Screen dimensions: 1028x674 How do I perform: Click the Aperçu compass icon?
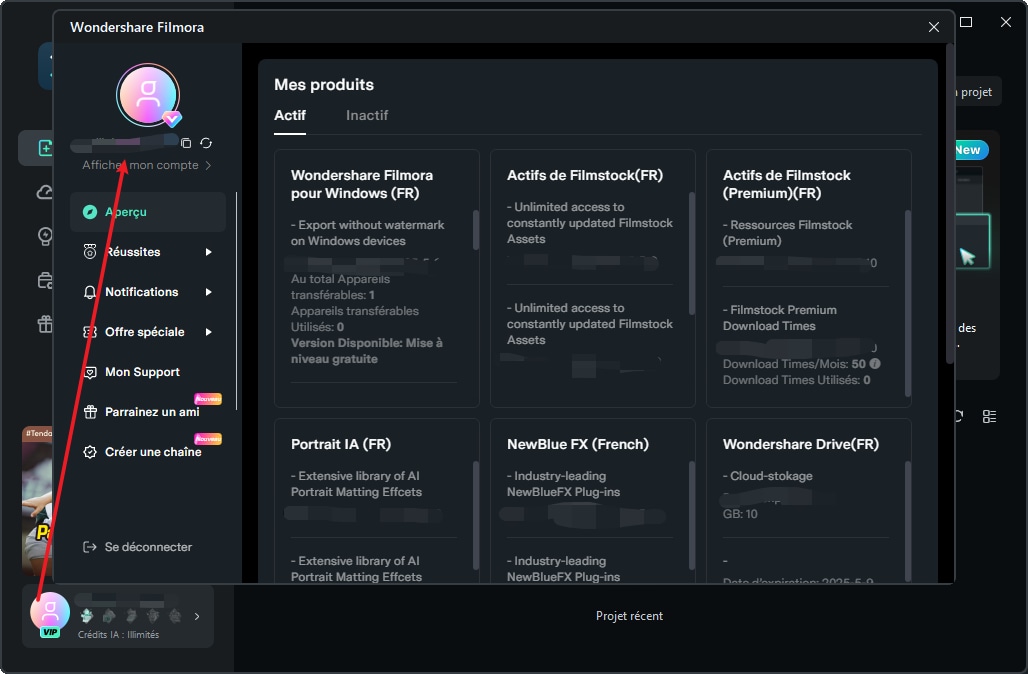(x=90, y=212)
